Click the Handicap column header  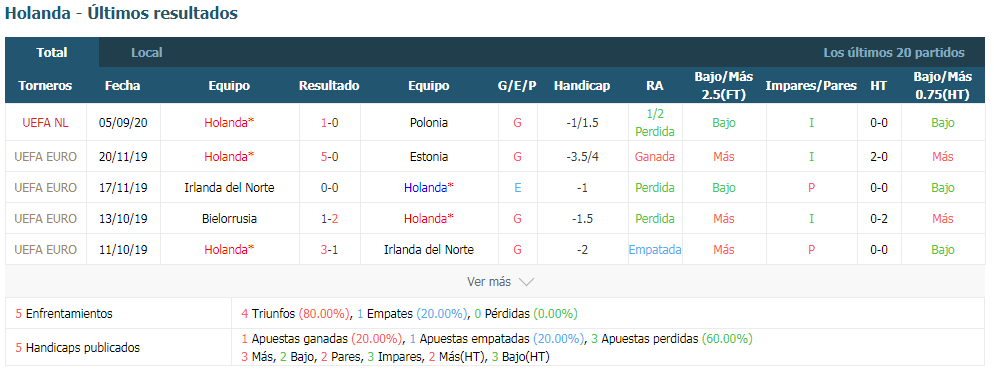[x=581, y=86]
